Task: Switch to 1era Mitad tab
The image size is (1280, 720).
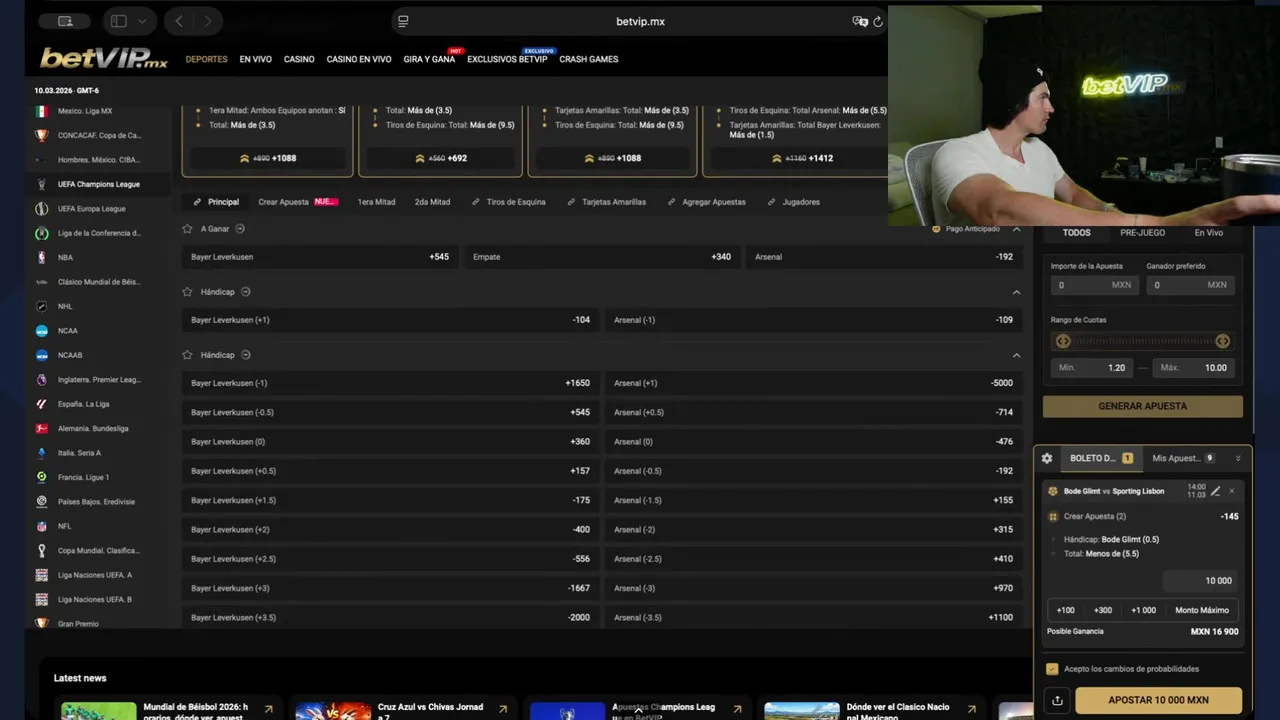Action: (376, 202)
